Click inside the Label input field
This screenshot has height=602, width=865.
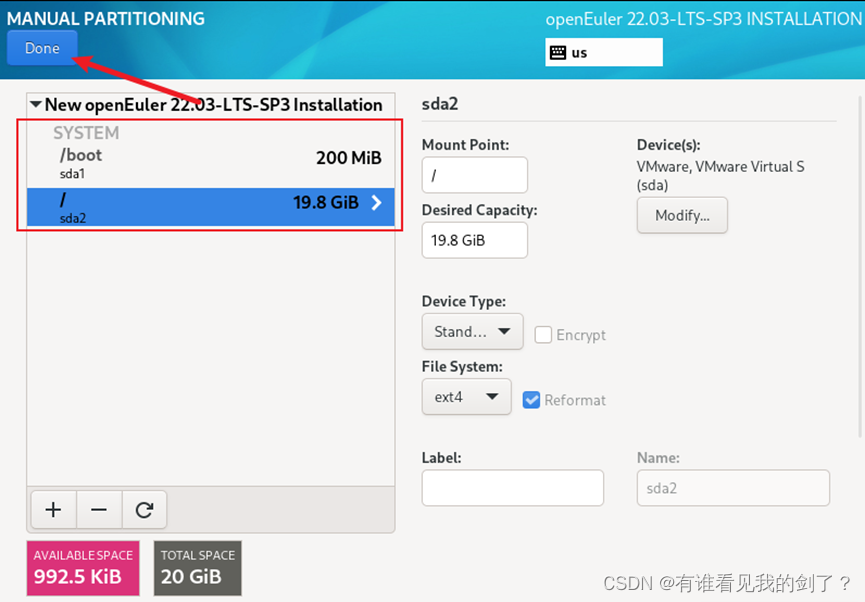click(x=512, y=488)
